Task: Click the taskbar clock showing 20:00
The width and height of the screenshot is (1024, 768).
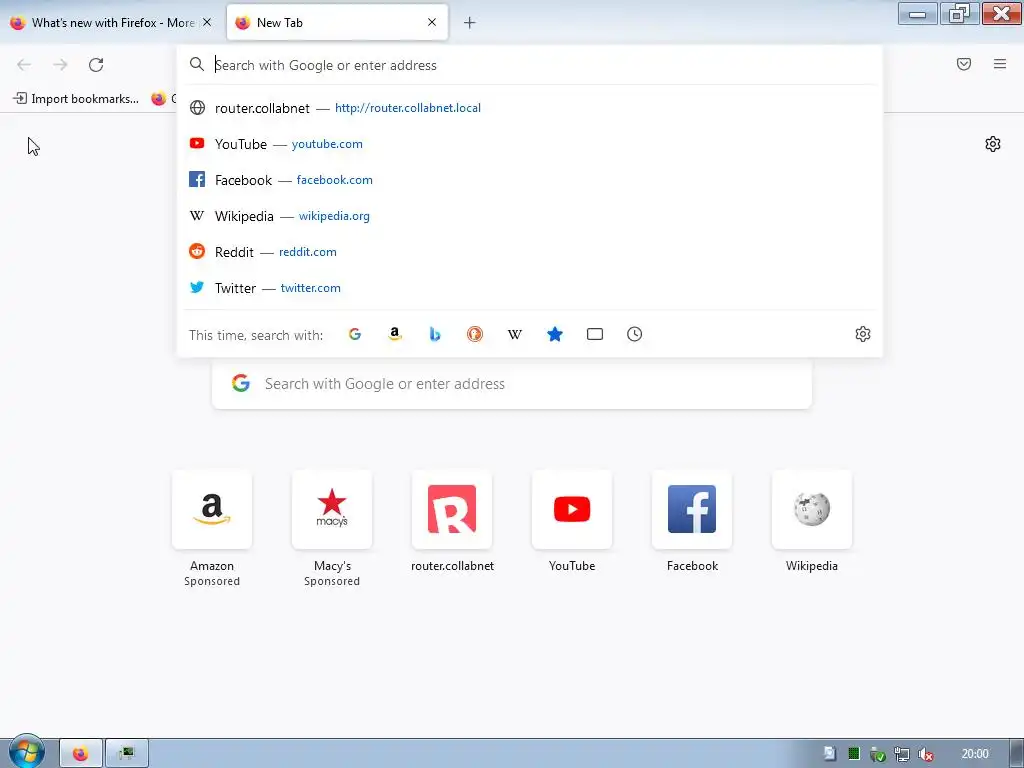Action: (x=975, y=754)
